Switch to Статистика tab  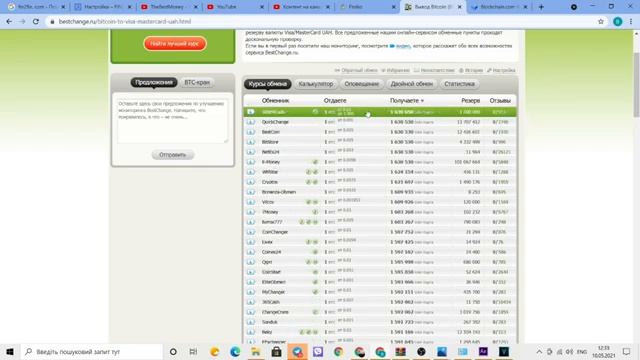click(459, 84)
